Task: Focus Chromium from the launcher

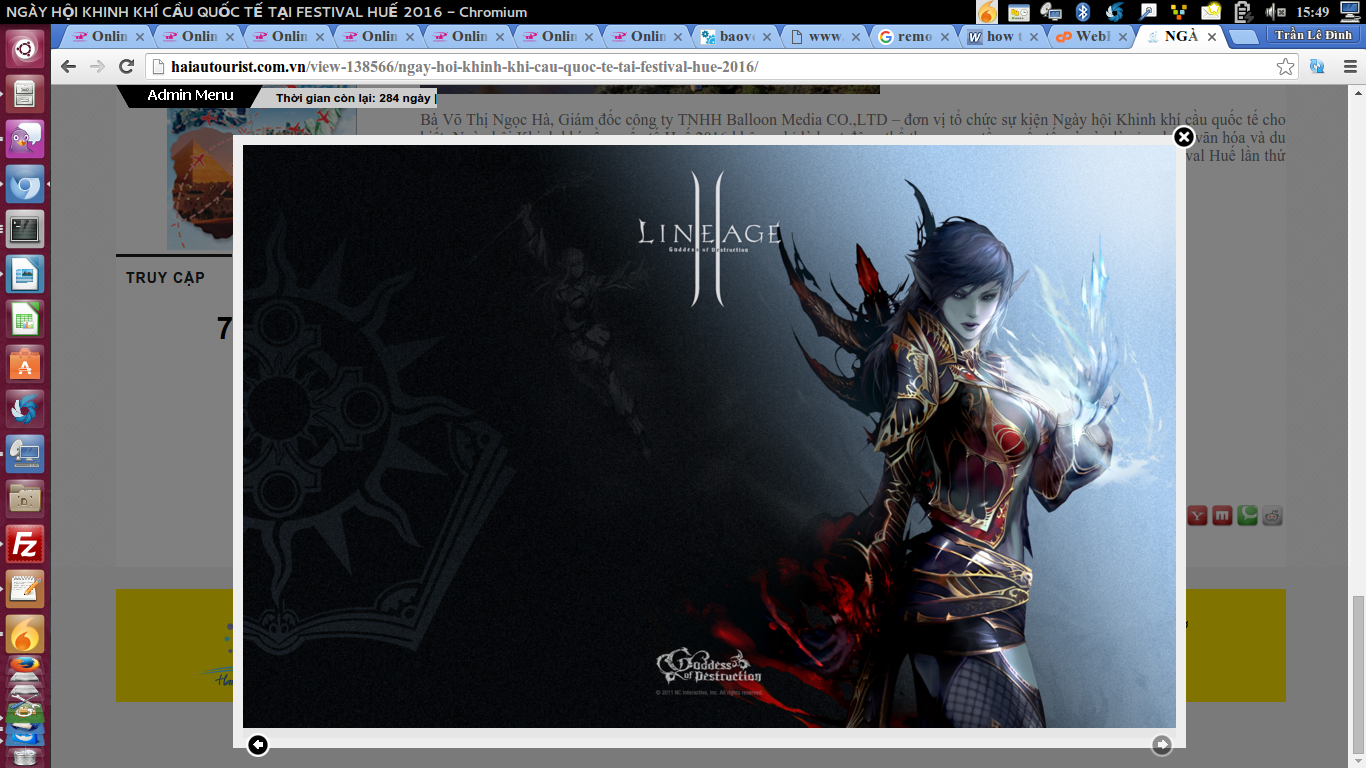Action: pos(25,185)
